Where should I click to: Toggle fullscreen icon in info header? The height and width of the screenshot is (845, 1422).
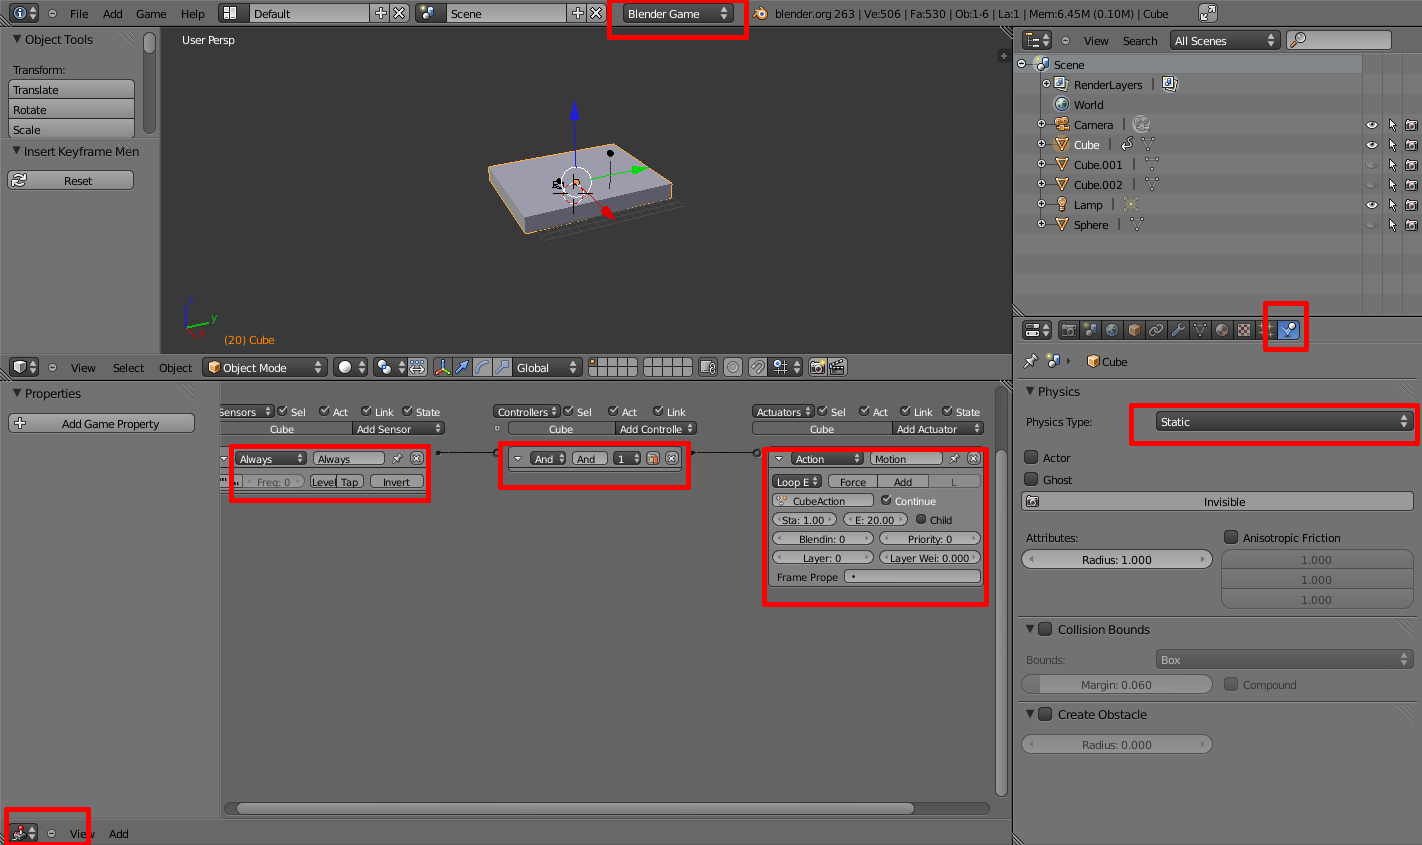pos(1208,13)
